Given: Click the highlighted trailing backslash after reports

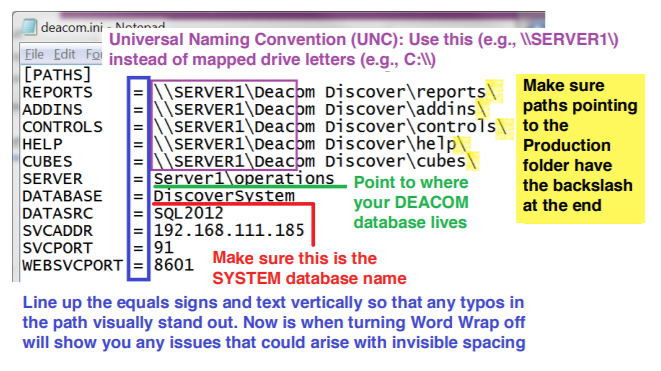Looking at the screenshot, I should [x=492, y=91].
